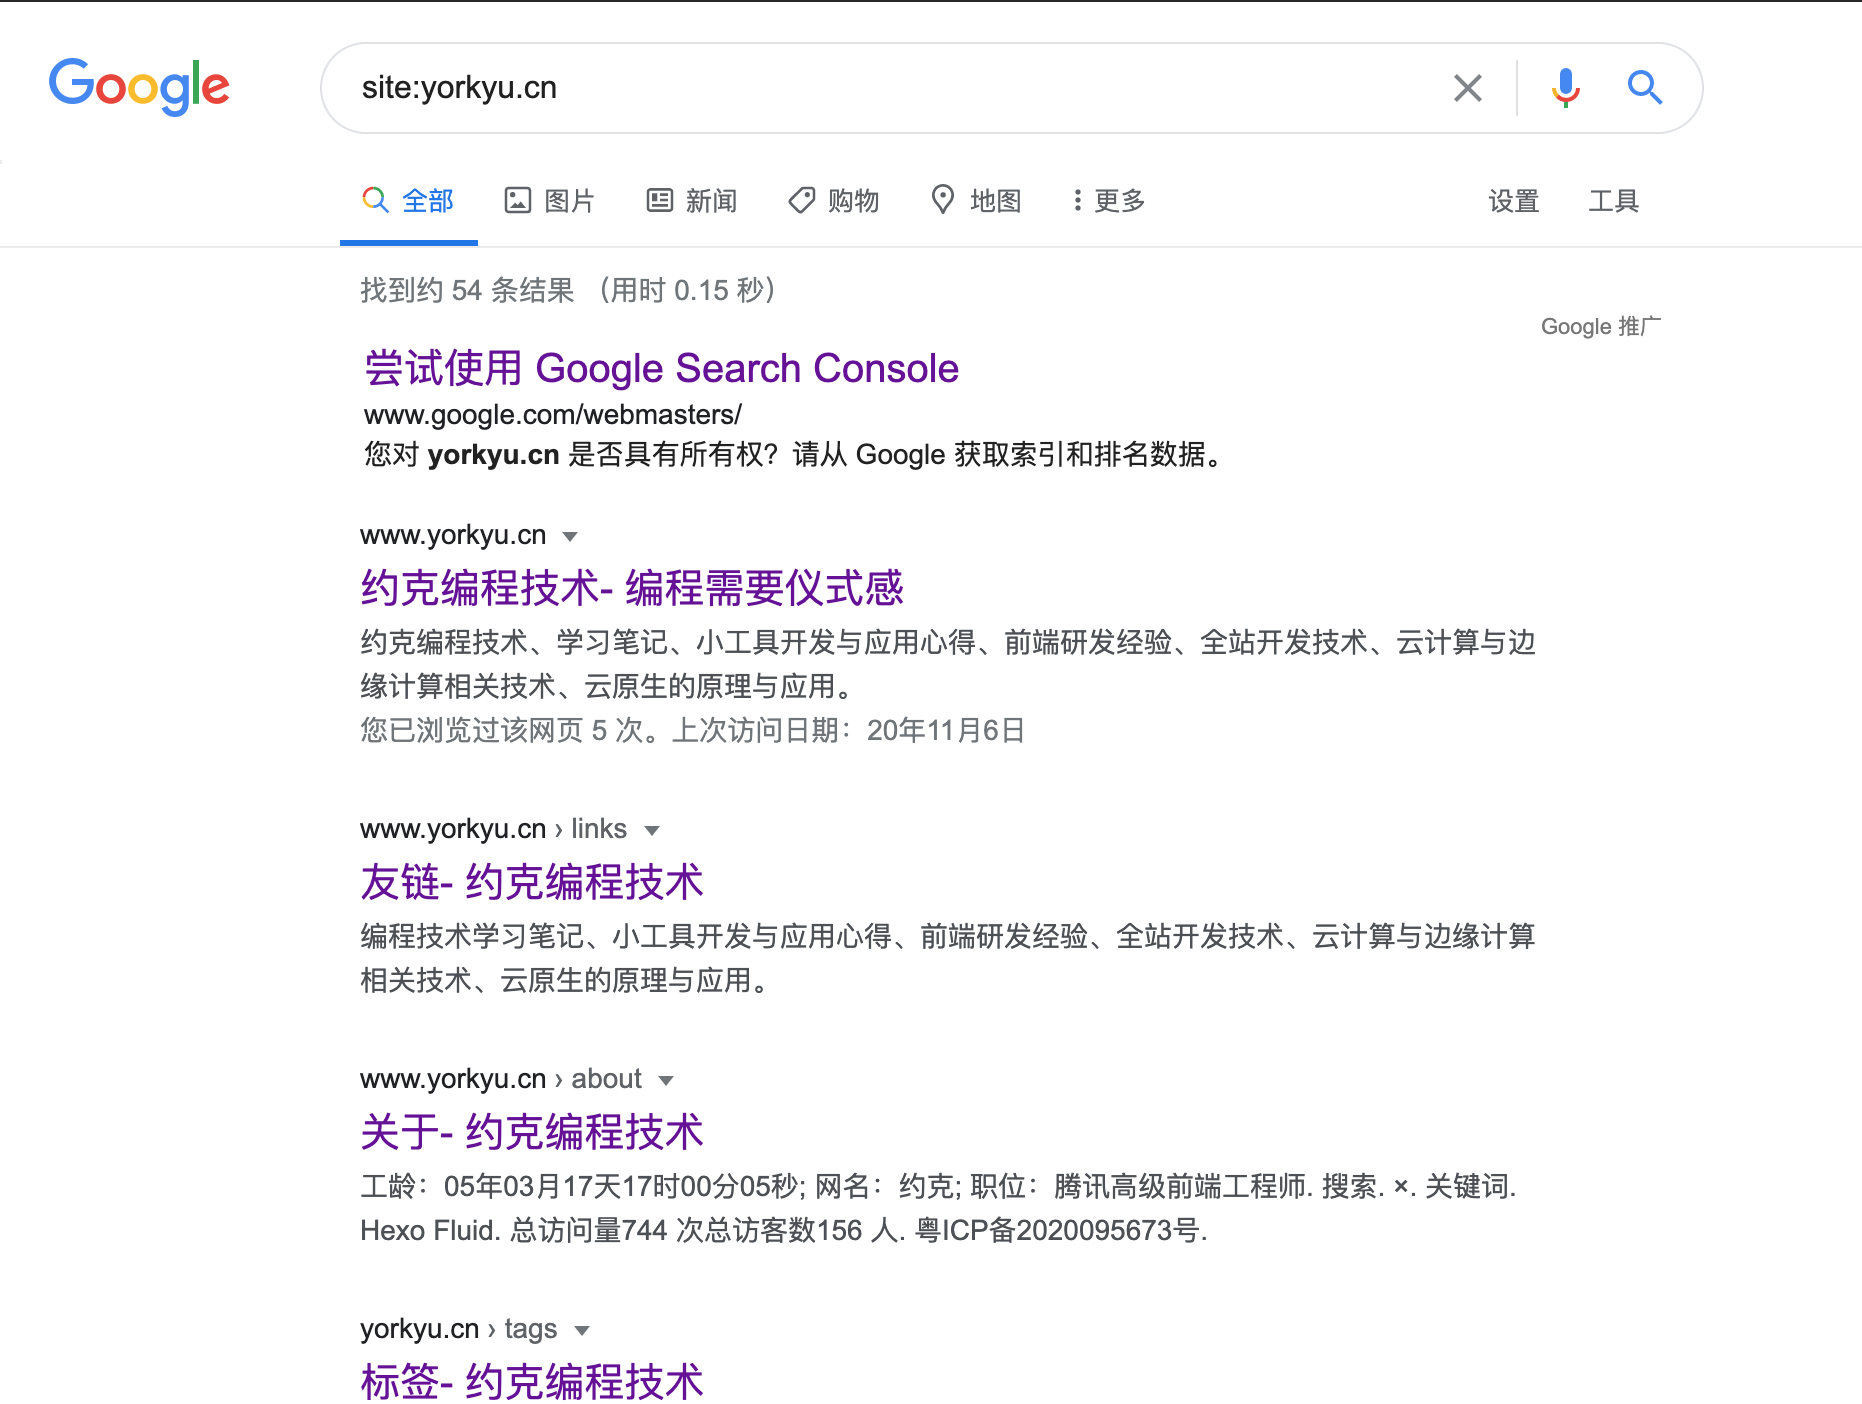Expand dropdown arrow next to links breadcrumb
Screen dimensions: 1862x1404
pos(652,830)
